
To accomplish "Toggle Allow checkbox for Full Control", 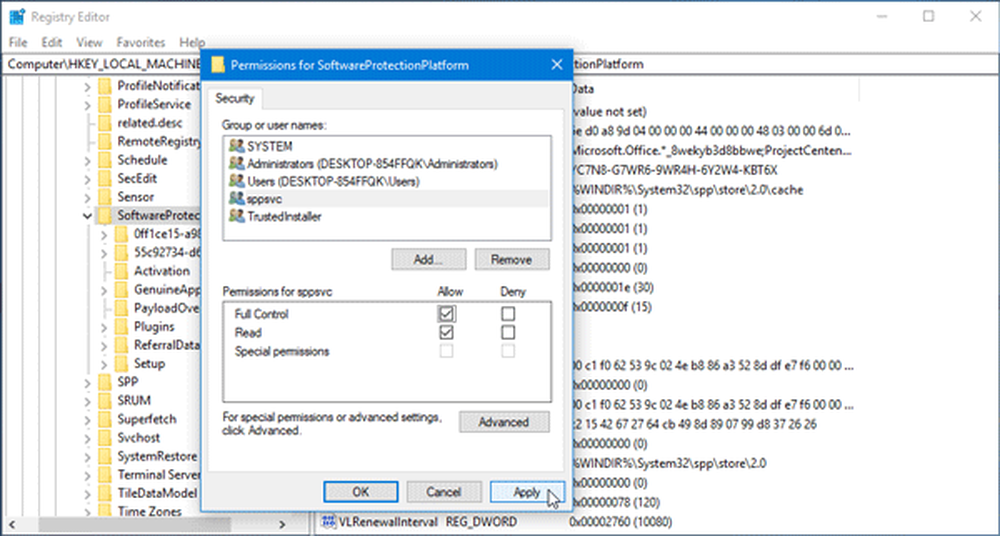I will click(x=445, y=314).
